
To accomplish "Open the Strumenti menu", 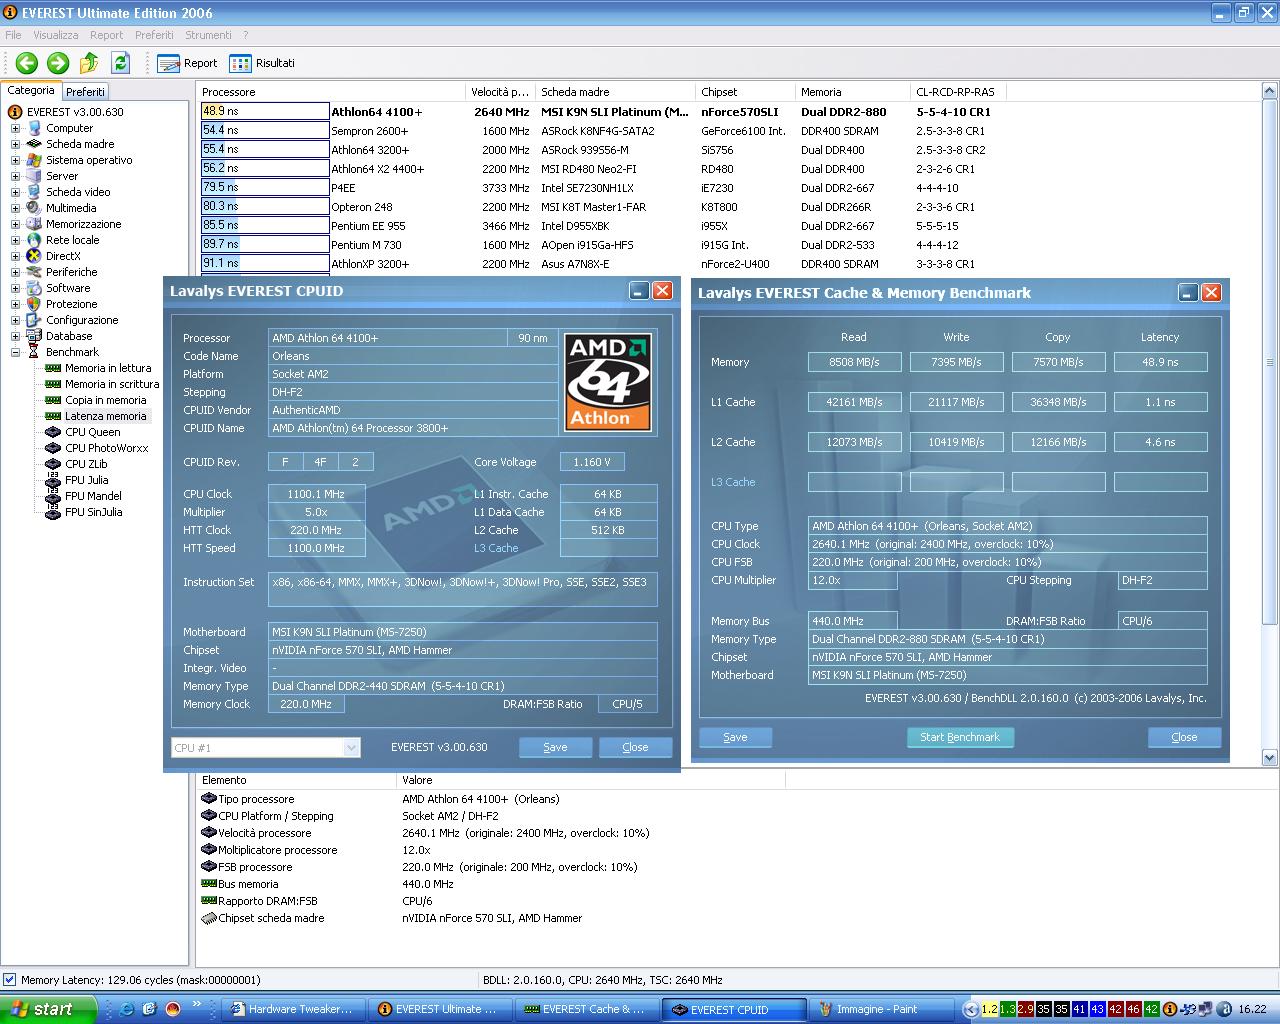I will (x=208, y=35).
